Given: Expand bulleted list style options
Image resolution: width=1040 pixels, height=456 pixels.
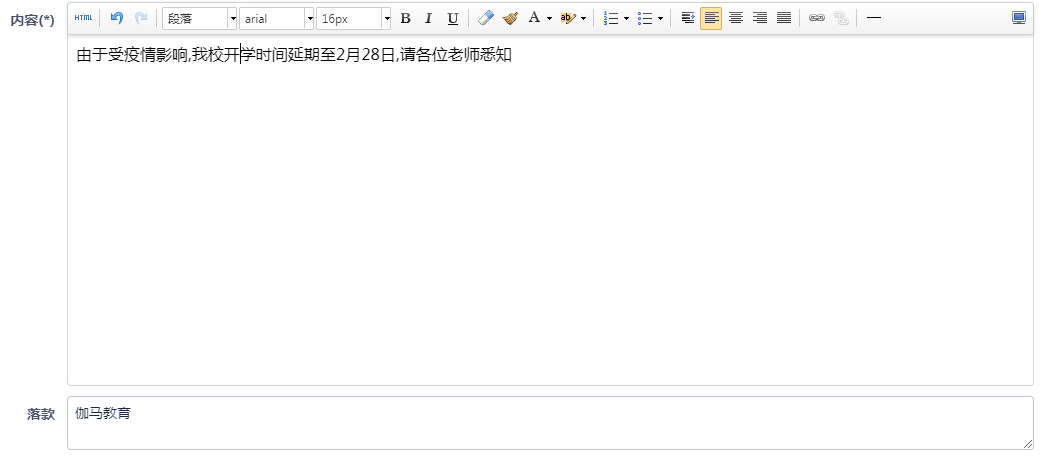Looking at the screenshot, I should coord(661,19).
